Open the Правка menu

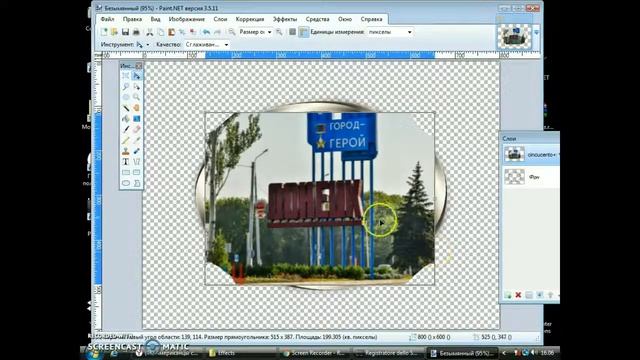[x=132, y=19]
